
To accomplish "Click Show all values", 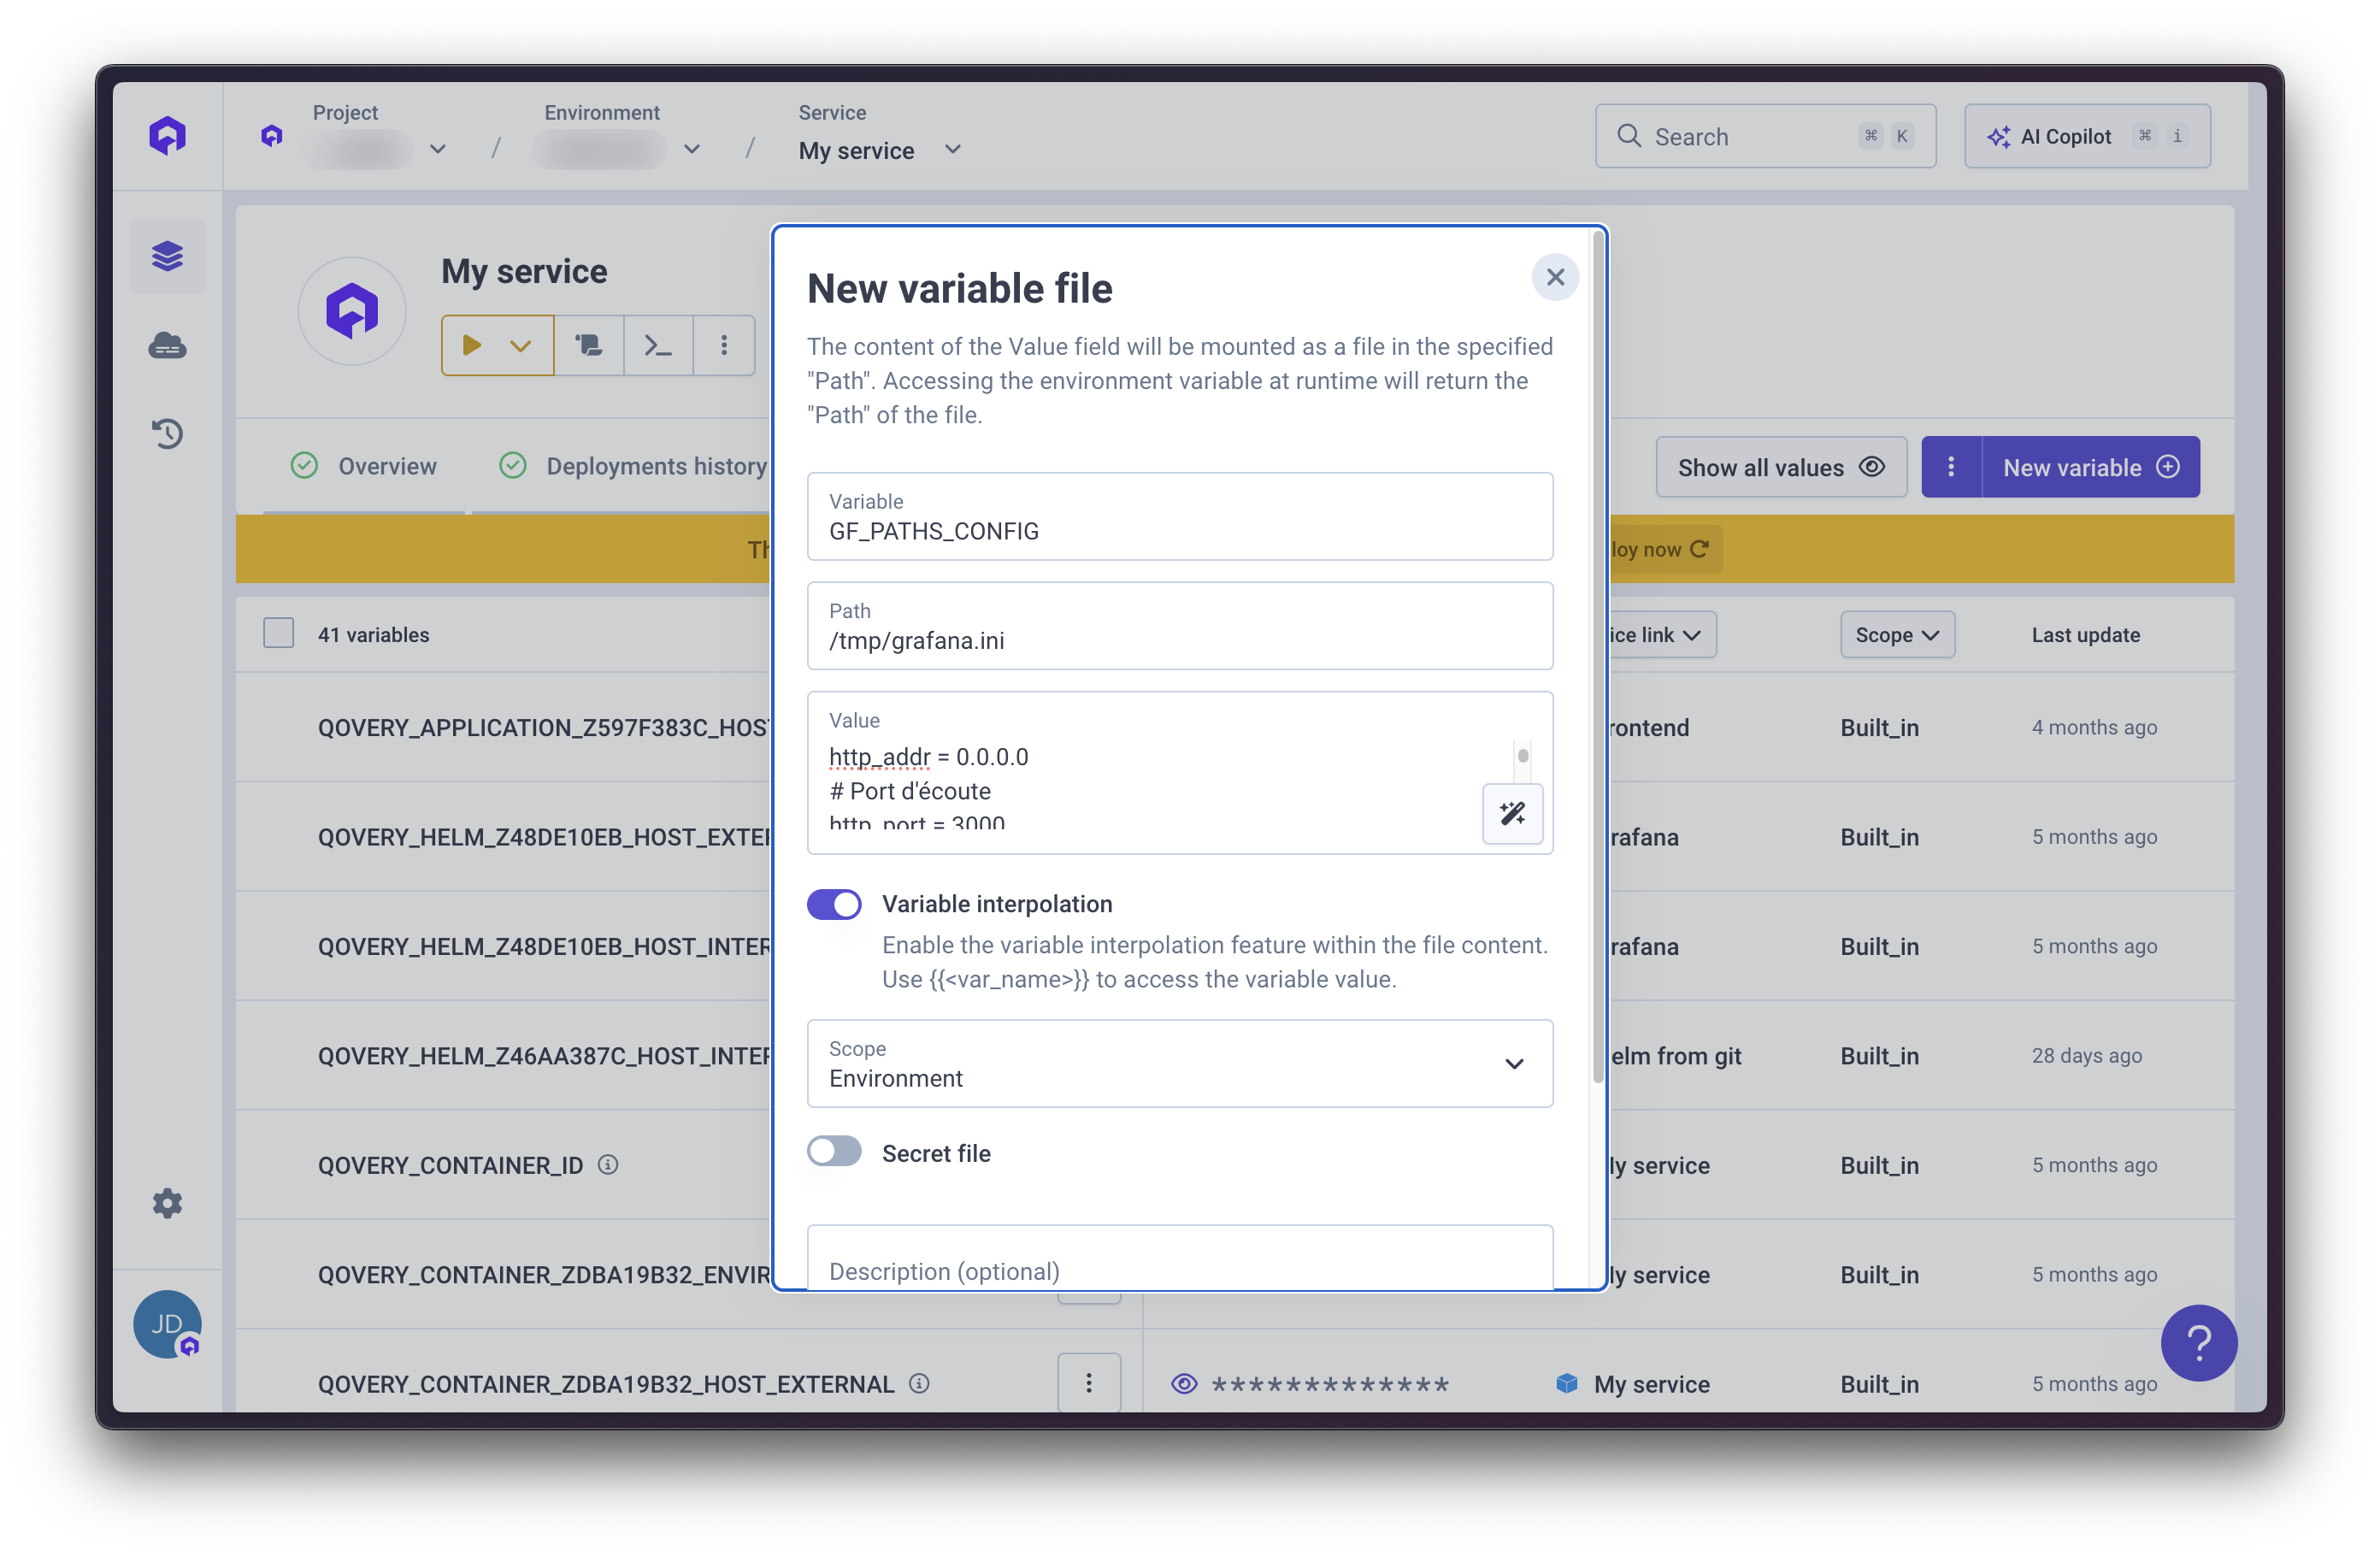I will [x=1780, y=466].
